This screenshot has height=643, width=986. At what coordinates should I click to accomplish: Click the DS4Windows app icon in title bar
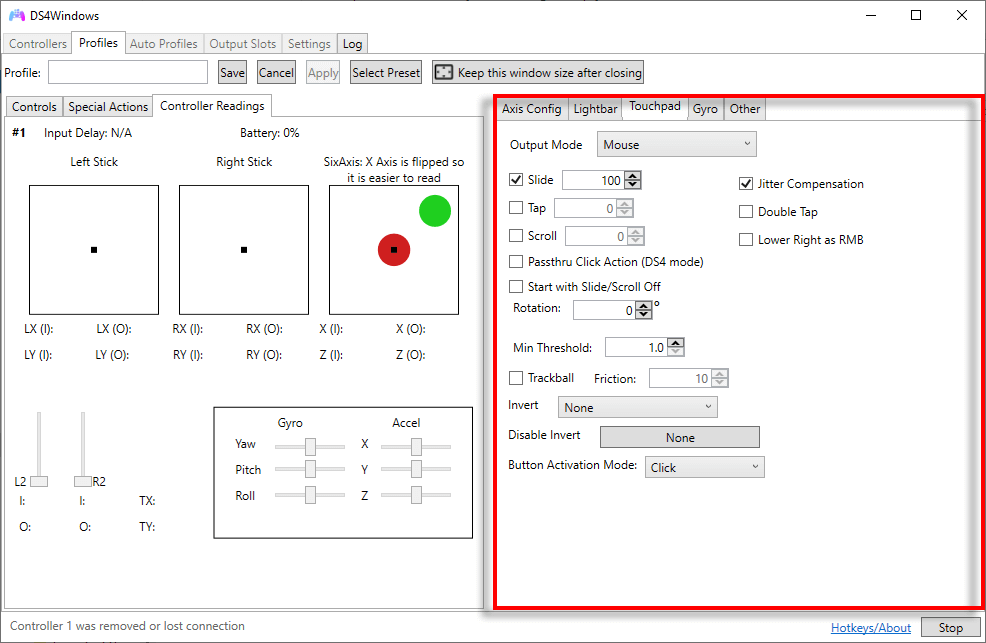coord(17,15)
